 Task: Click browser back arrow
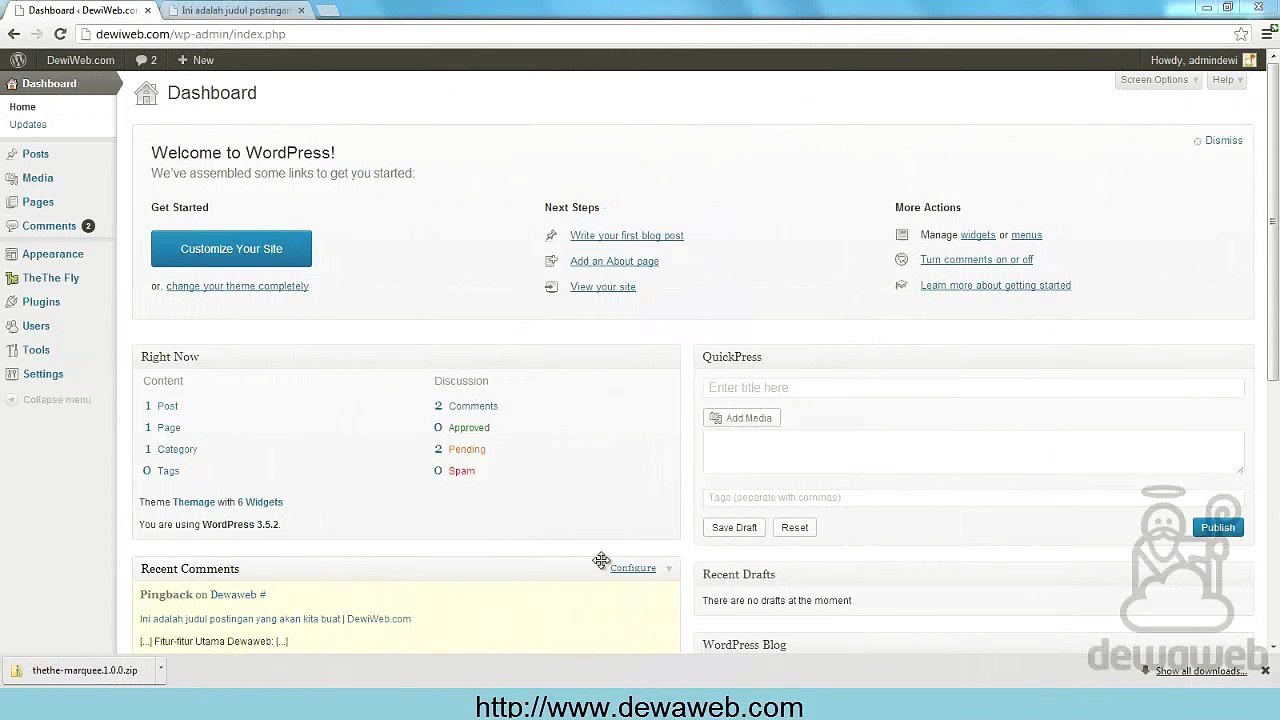coord(14,34)
